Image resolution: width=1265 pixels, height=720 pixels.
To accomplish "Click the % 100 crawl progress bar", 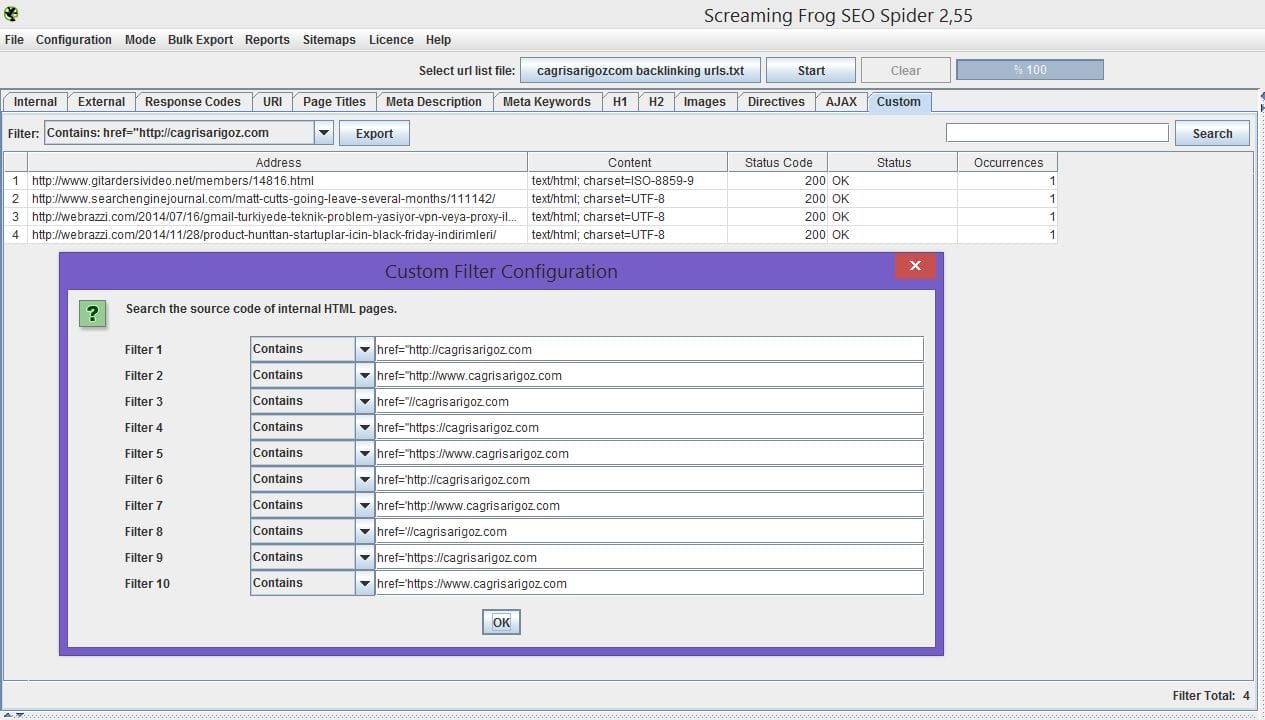I will pos(1029,70).
